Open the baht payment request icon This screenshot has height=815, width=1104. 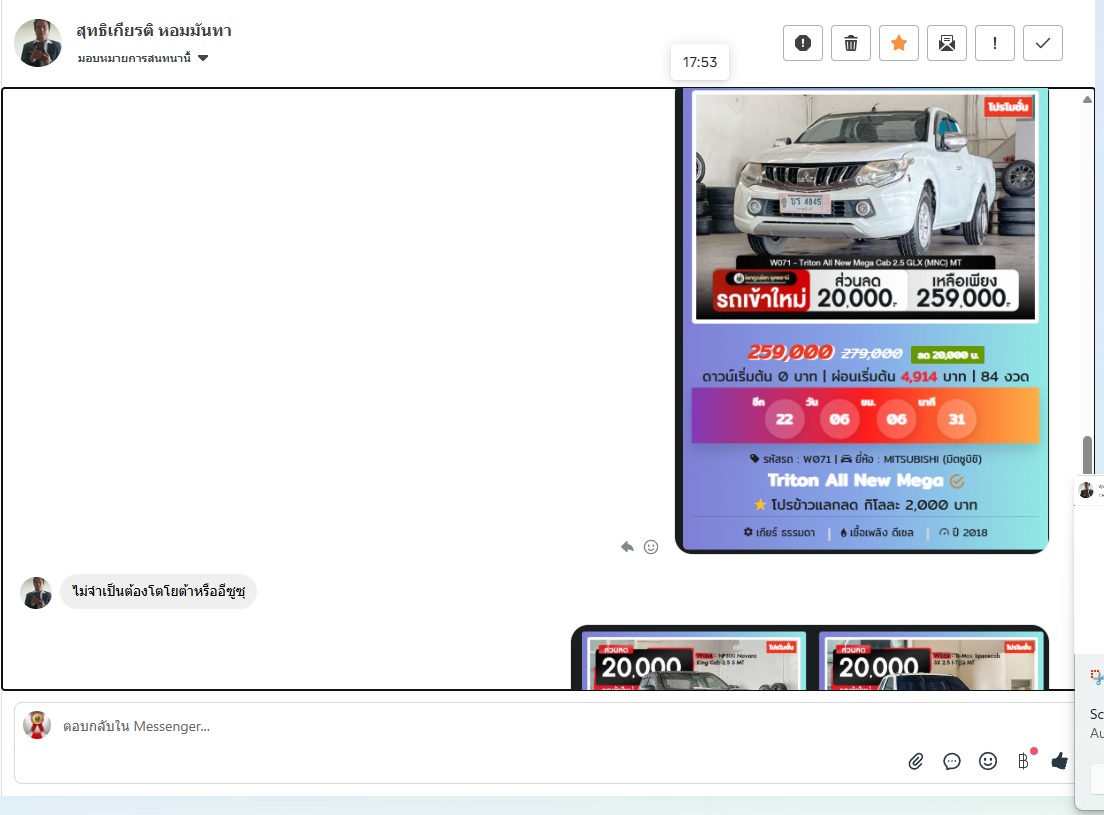(1024, 761)
